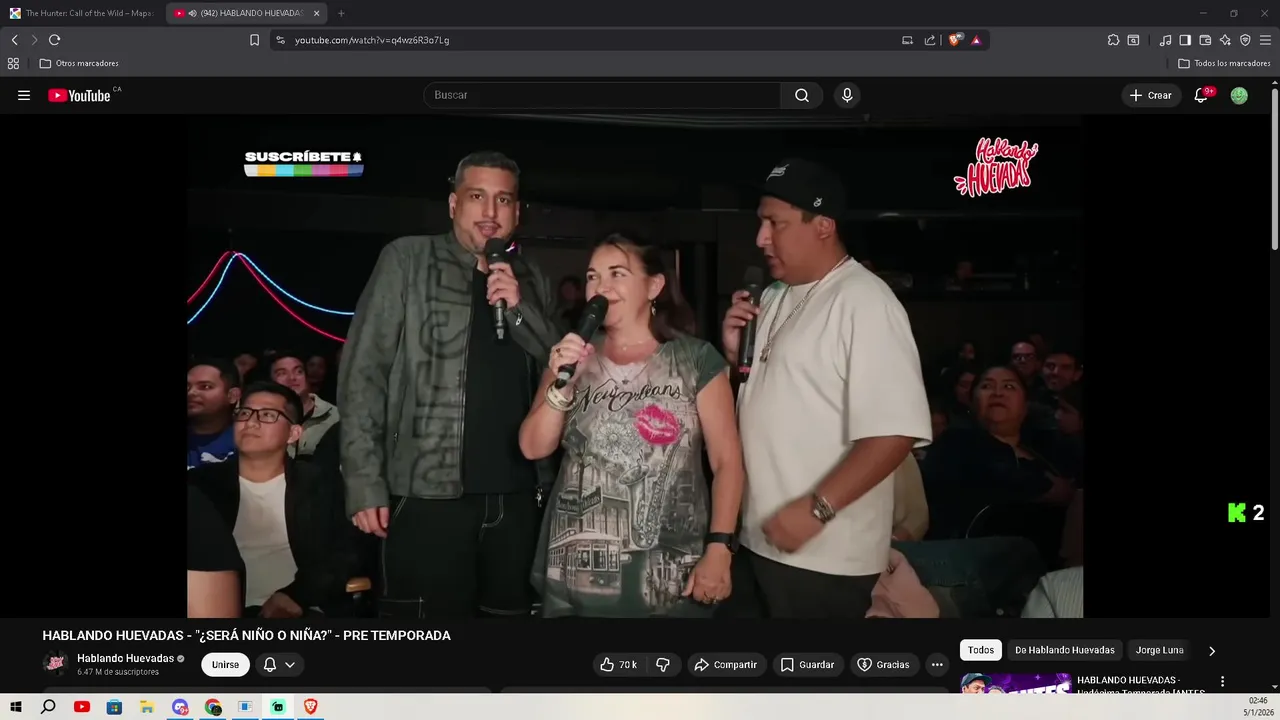Install or cast page icon in address bar
Screen dimensions: 1280x720
pos(907,40)
